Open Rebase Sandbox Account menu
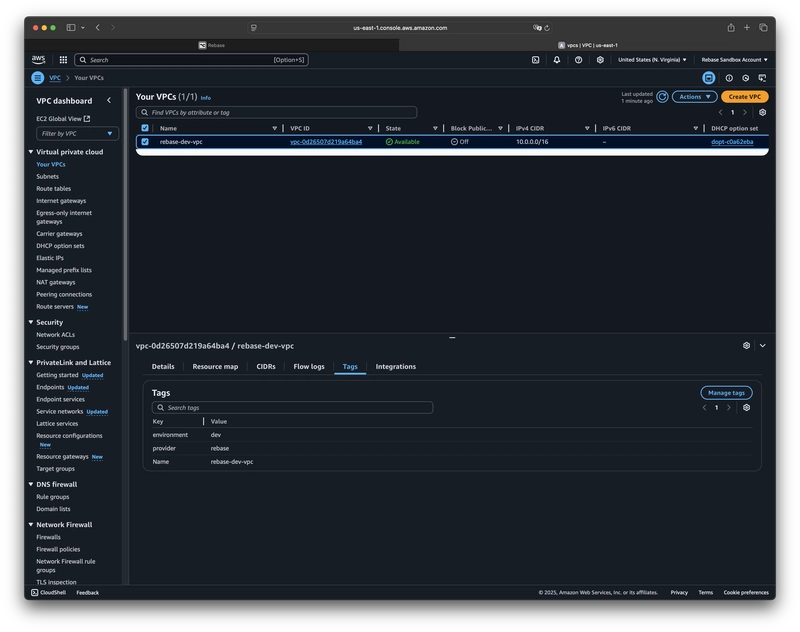This screenshot has width=800, height=632. (734, 60)
